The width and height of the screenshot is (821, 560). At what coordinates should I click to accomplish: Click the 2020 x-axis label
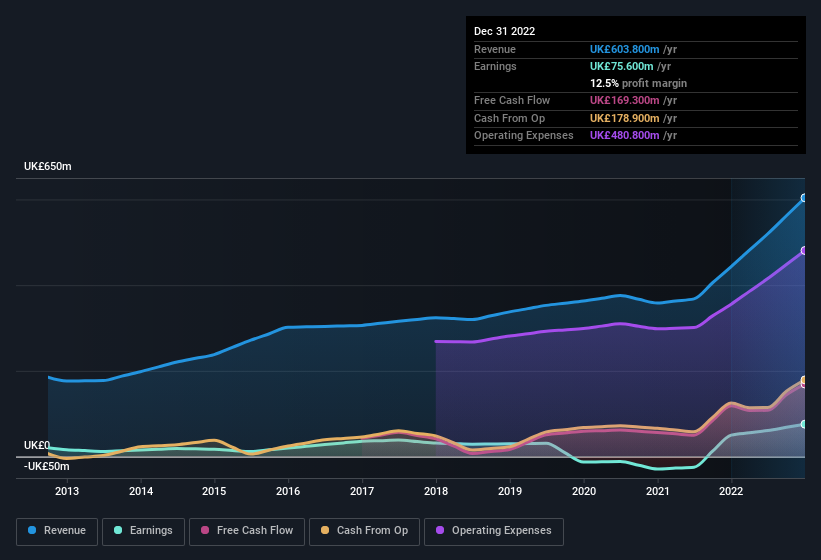[584, 491]
